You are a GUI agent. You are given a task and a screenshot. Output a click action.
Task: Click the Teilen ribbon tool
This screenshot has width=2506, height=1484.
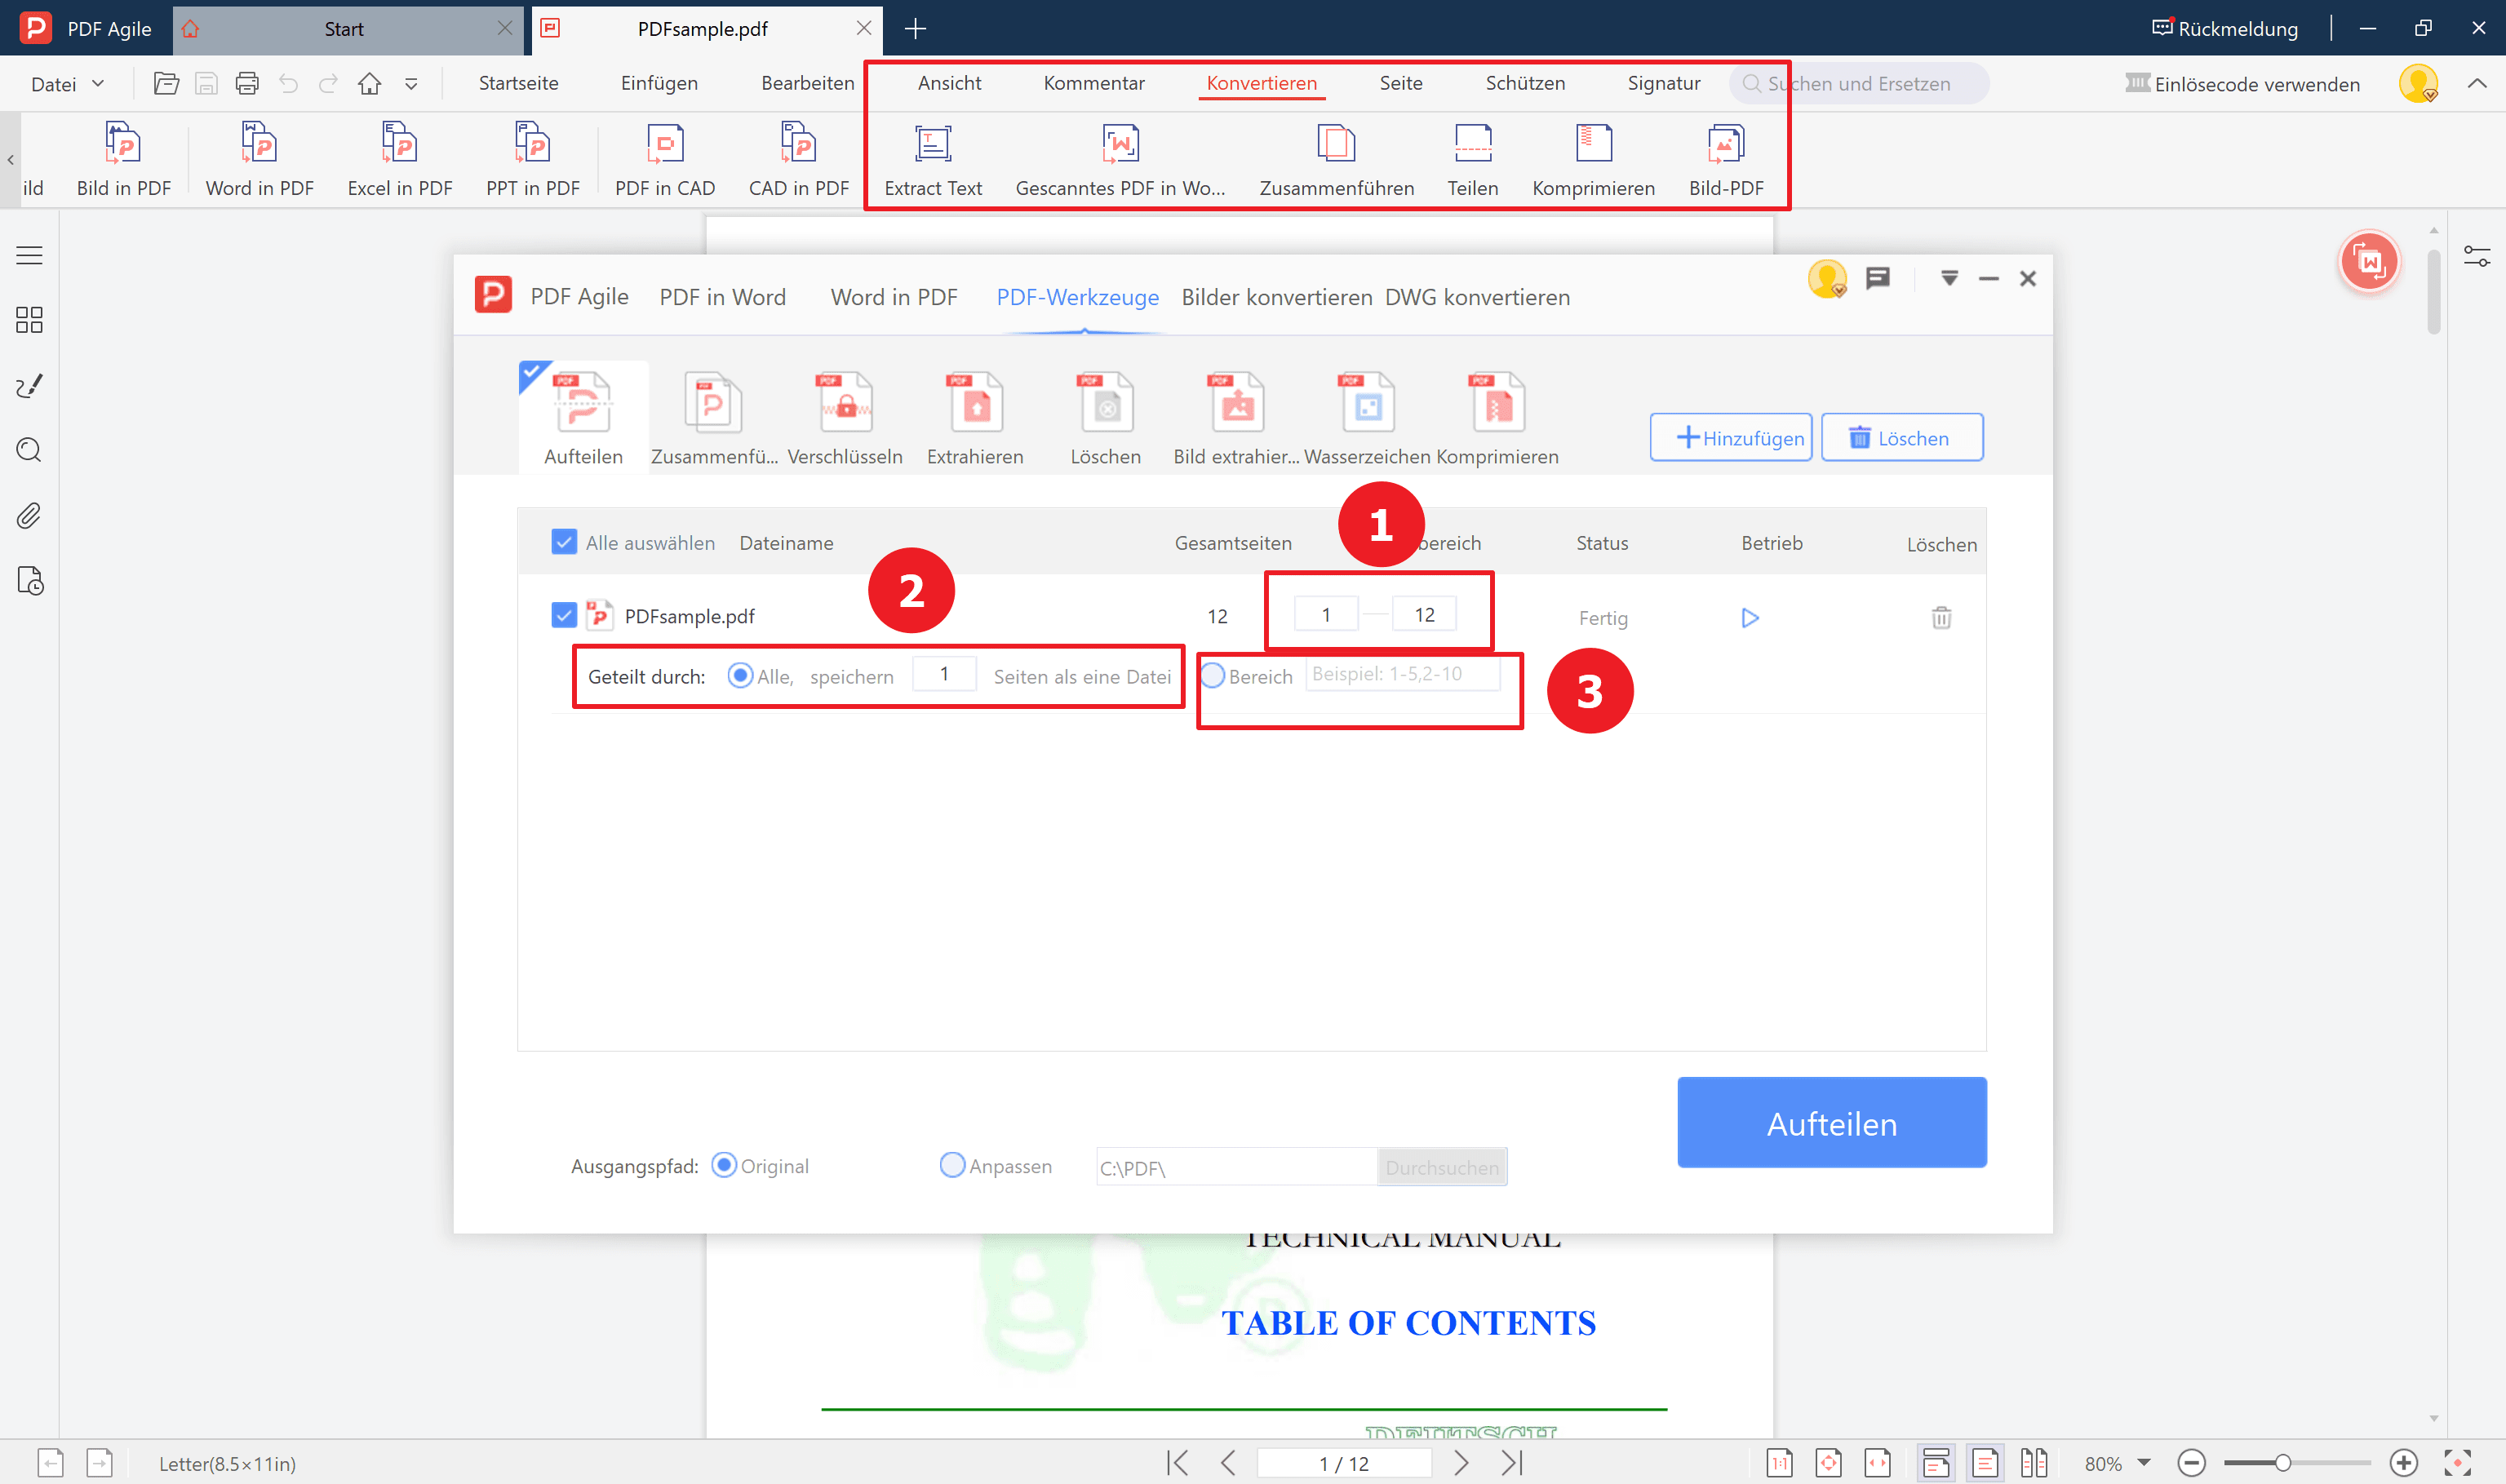point(1472,159)
